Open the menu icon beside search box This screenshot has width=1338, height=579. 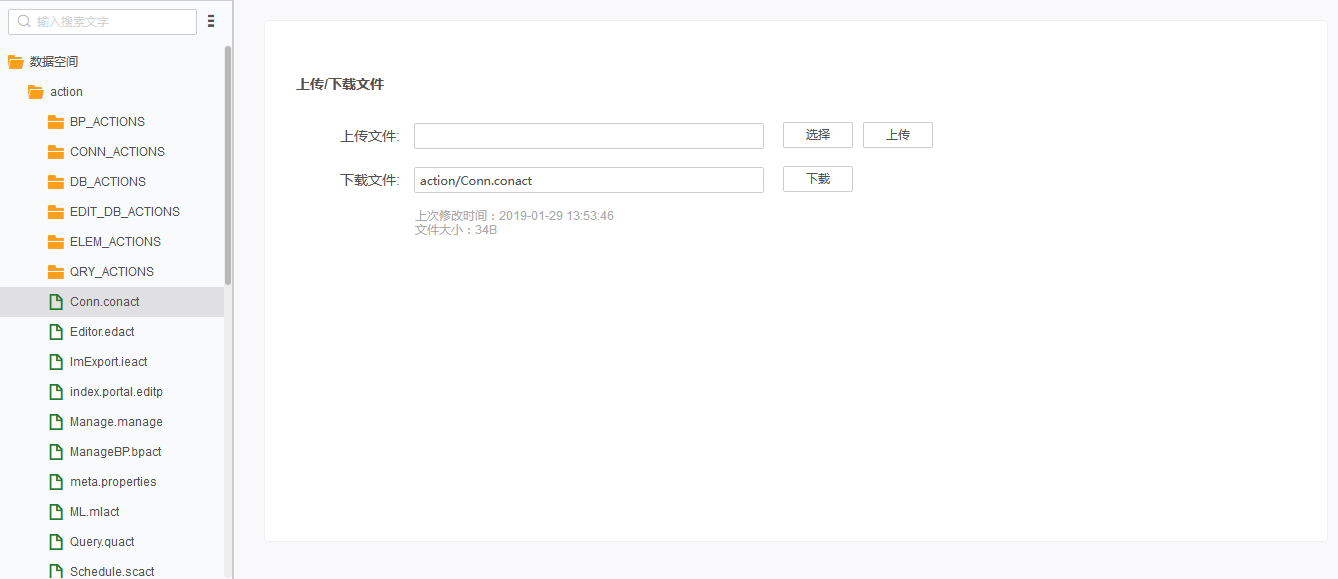(x=211, y=21)
